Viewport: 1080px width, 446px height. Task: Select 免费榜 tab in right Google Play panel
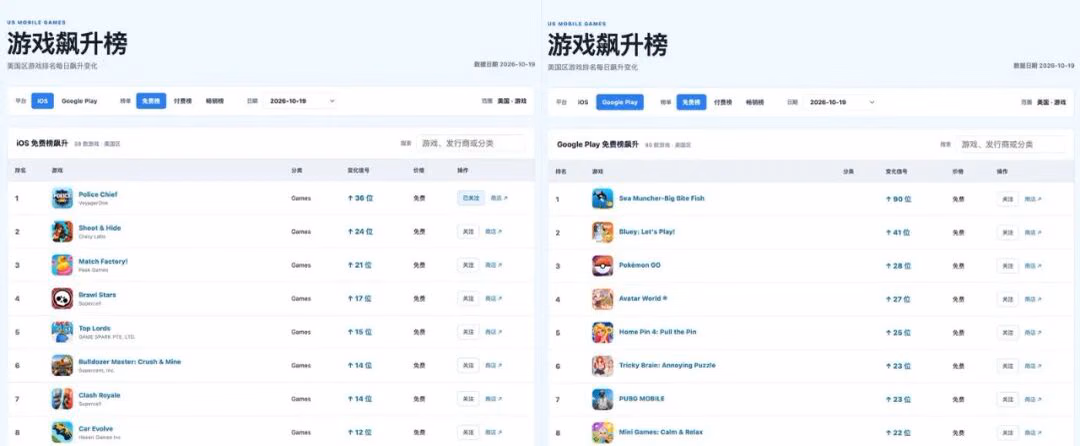point(691,102)
